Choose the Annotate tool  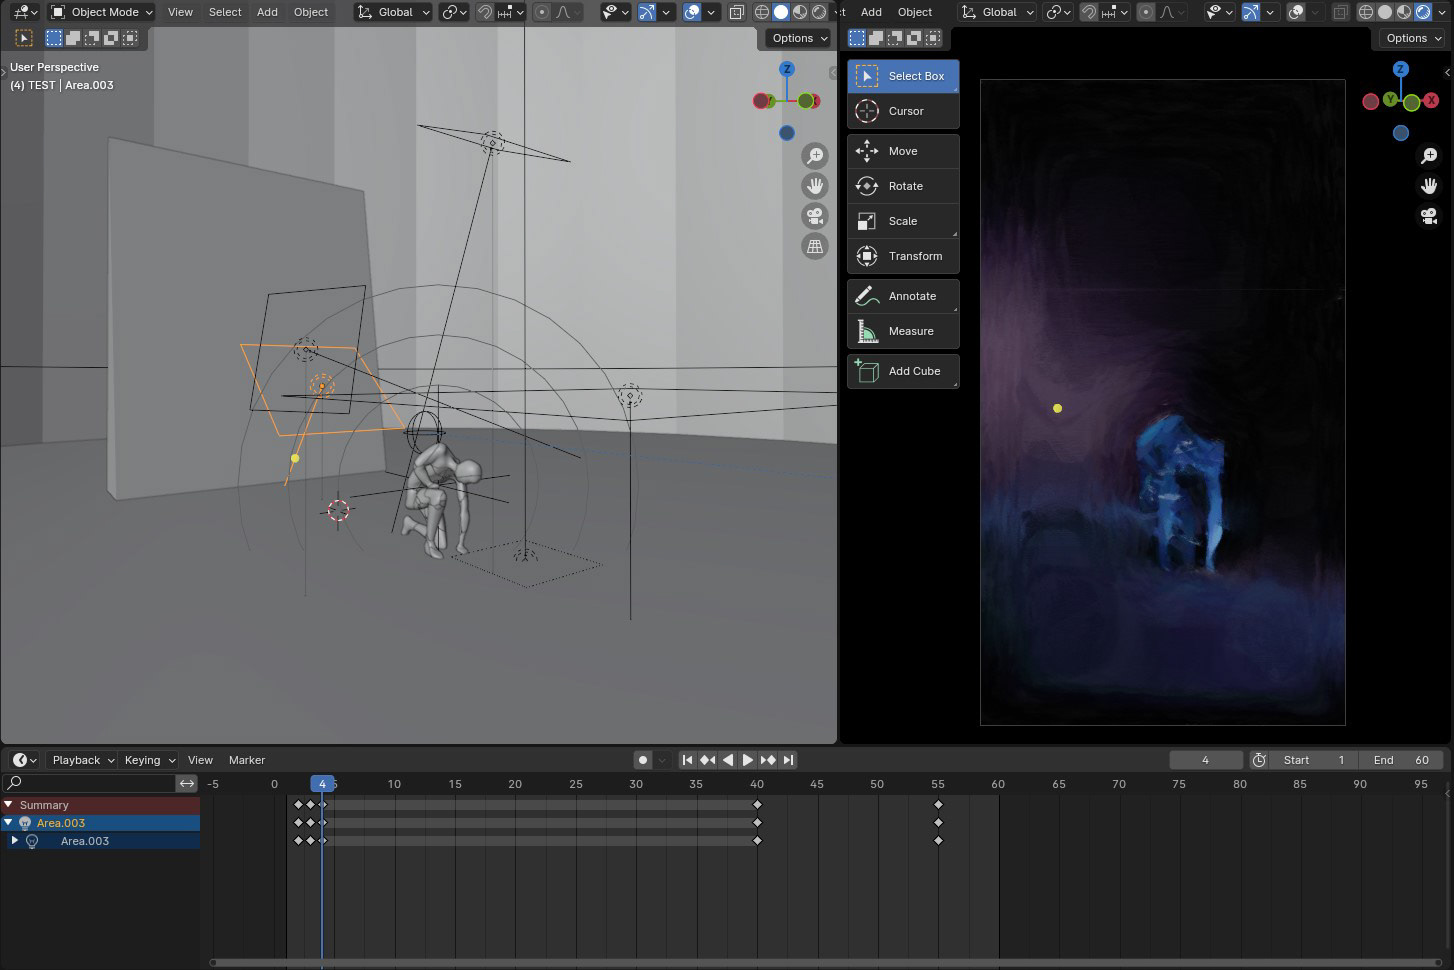coord(903,296)
